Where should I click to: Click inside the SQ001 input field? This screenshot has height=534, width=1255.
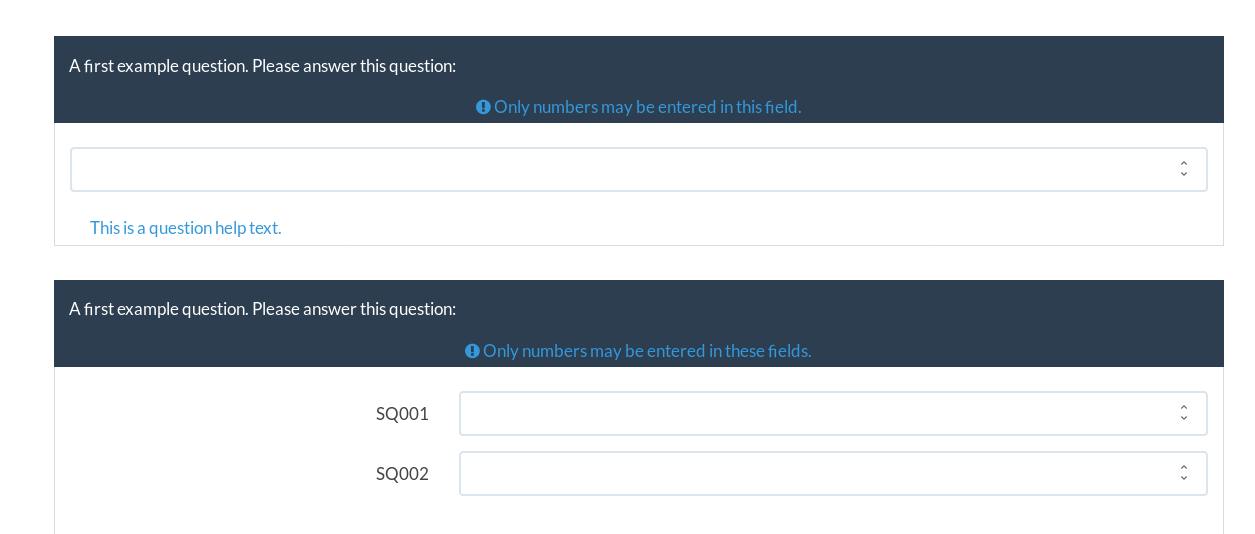(x=833, y=413)
